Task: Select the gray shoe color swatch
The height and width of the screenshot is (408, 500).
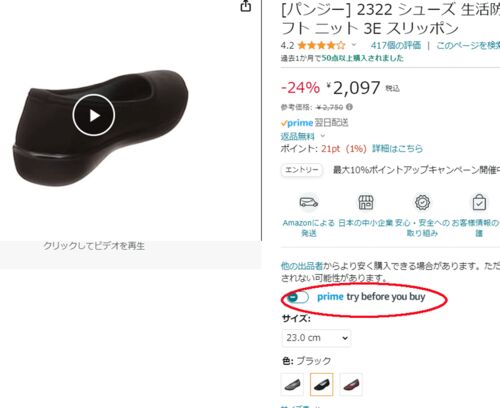Action: [292, 384]
